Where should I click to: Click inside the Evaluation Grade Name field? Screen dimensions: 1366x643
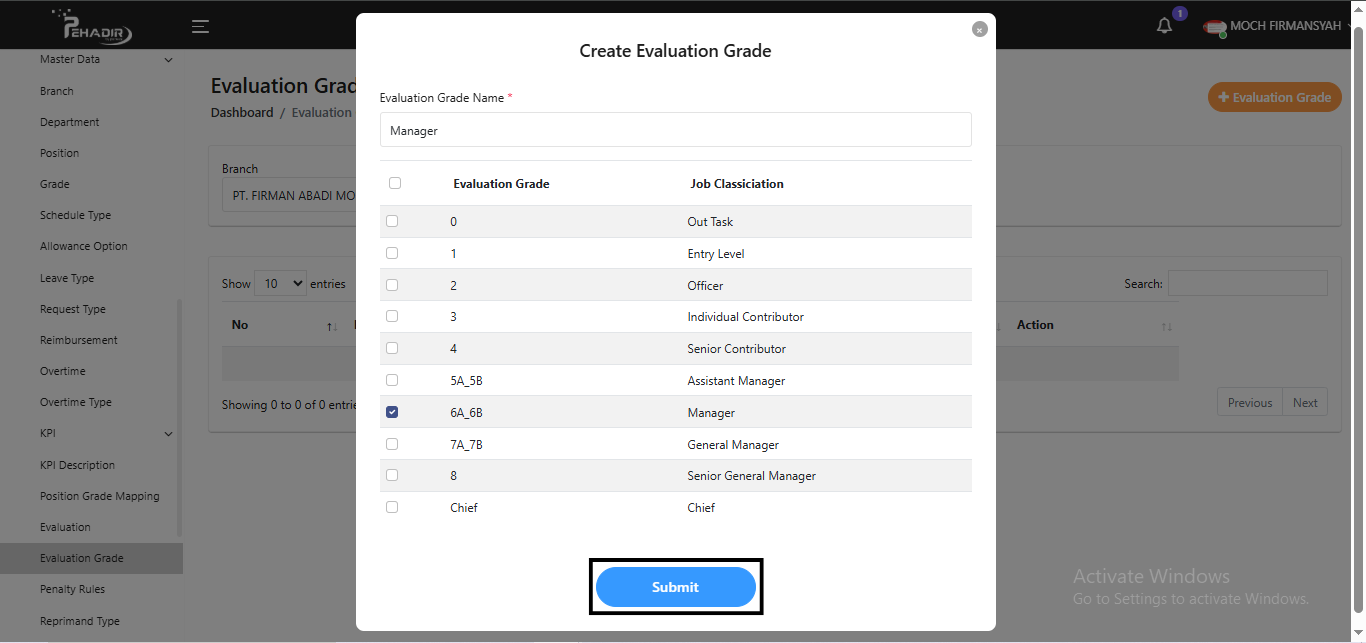click(x=675, y=129)
